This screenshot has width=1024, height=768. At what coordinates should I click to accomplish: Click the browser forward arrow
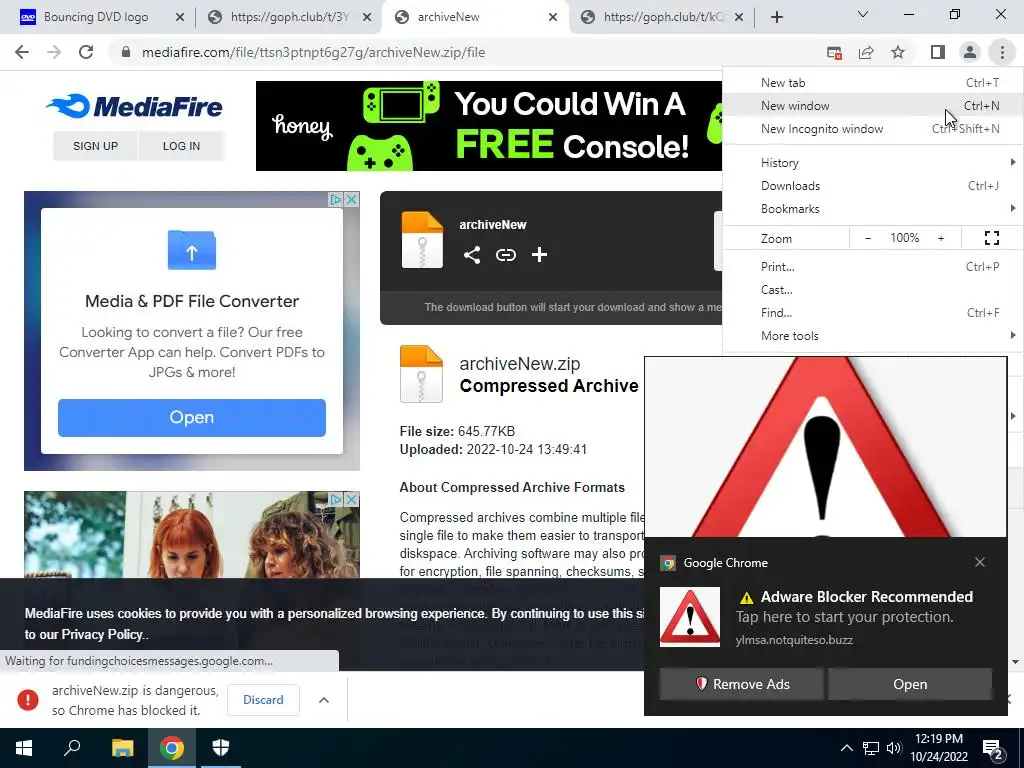[54, 52]
